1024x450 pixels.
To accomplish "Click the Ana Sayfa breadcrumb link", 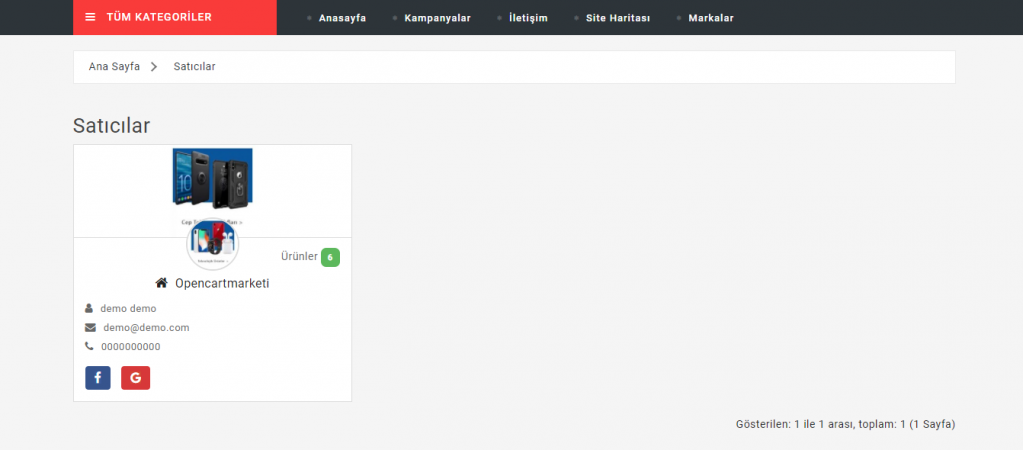I will click(114, 67).
